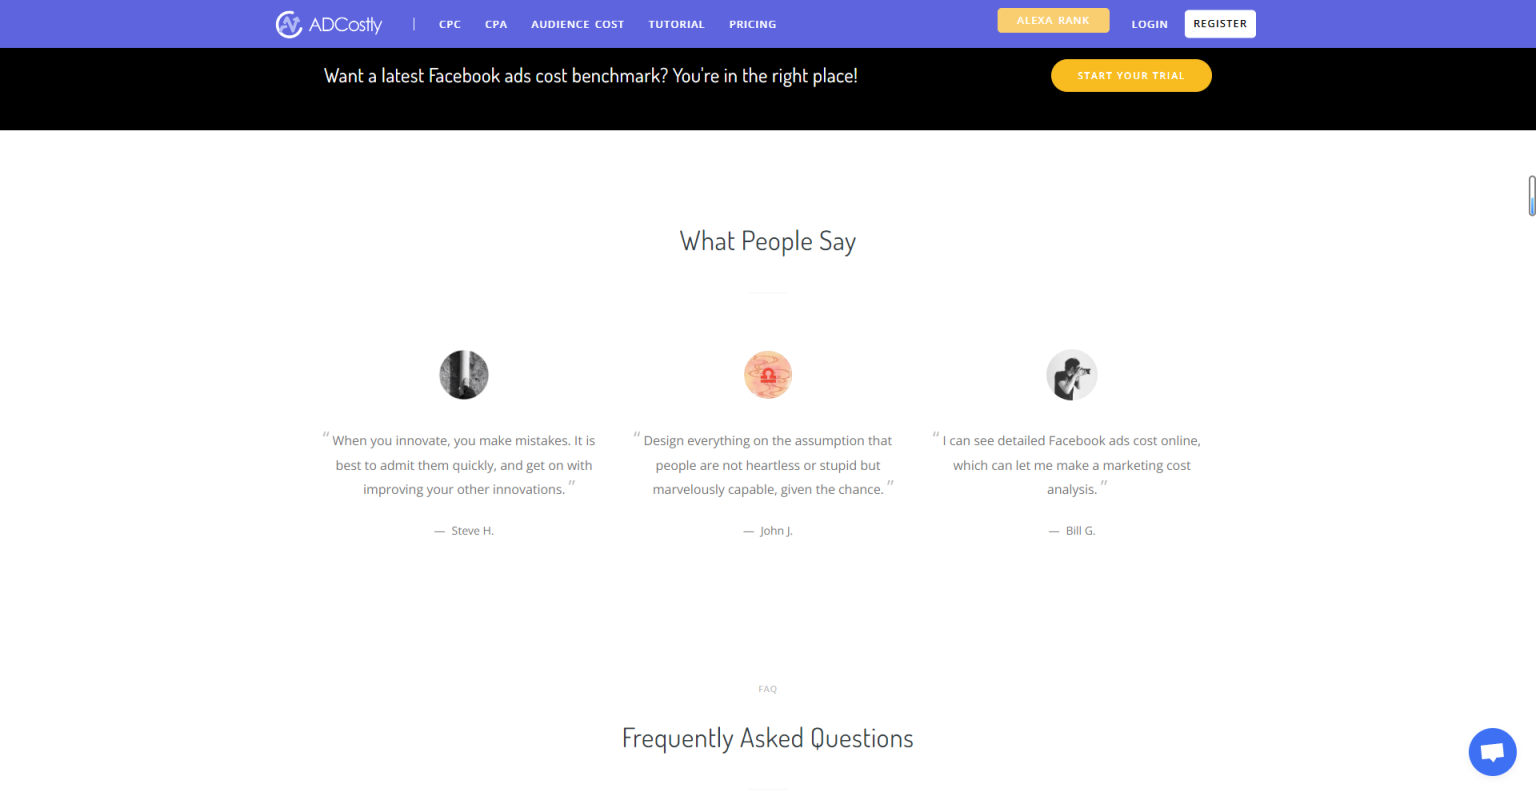
Task: Click the Start Your Trial button
Action: 1131,76
